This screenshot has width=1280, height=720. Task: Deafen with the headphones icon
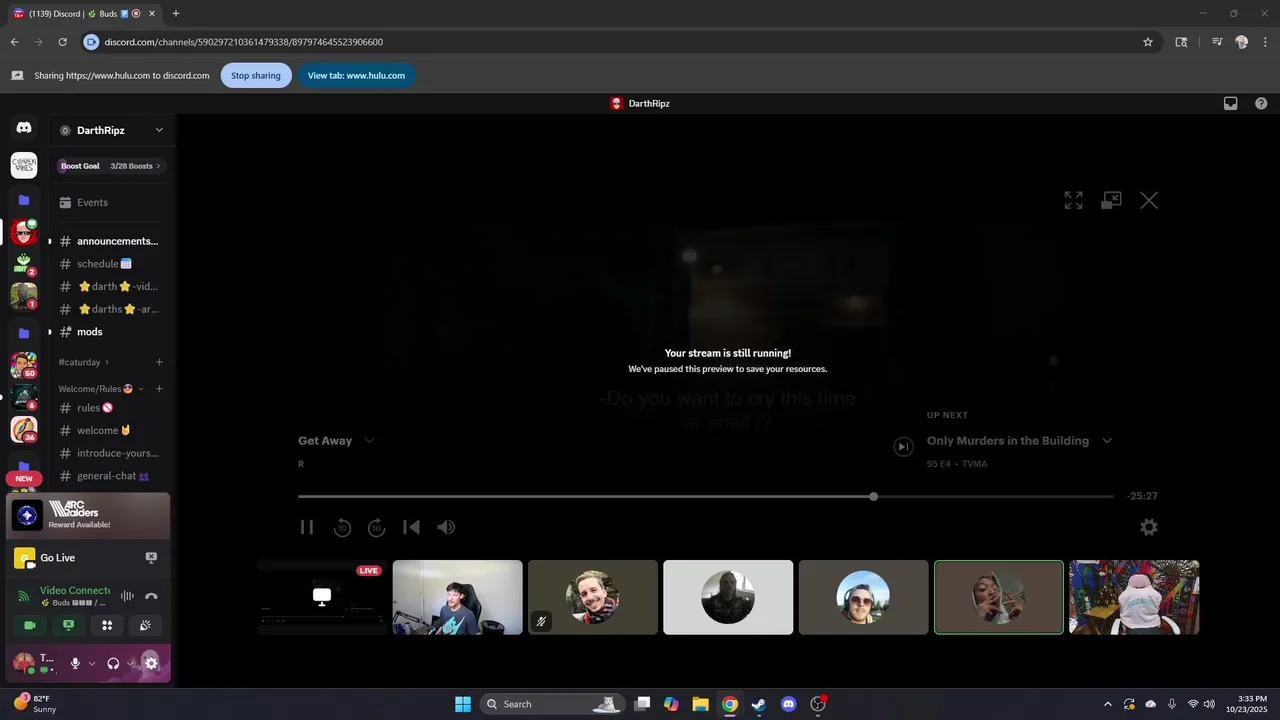pyautogui.click(x=113, y=663)
